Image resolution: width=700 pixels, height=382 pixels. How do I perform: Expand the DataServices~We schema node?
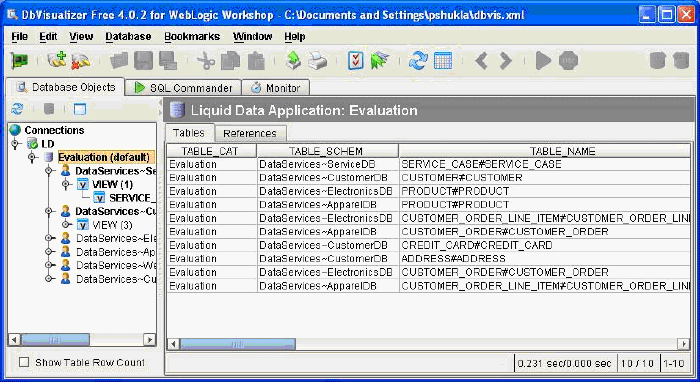[49, 265]
